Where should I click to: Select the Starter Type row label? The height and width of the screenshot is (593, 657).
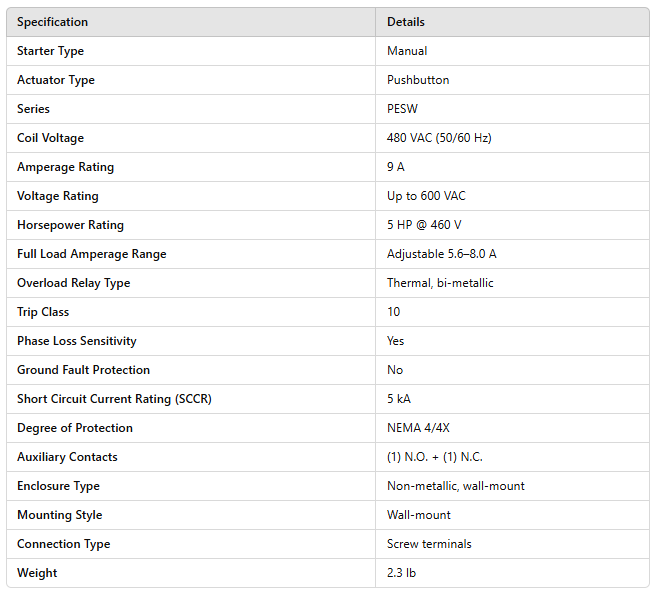click(50, 51)
